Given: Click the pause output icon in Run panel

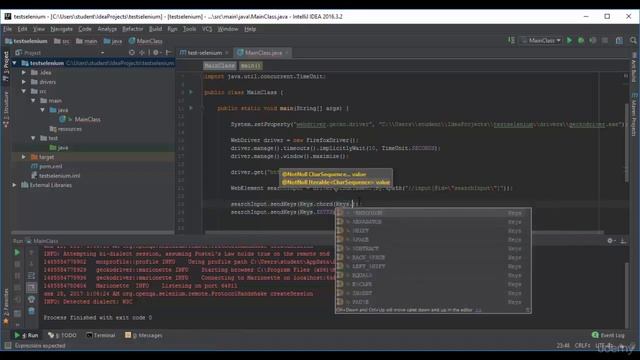Looking at the screenshot, I should click(x=17, y=276).
